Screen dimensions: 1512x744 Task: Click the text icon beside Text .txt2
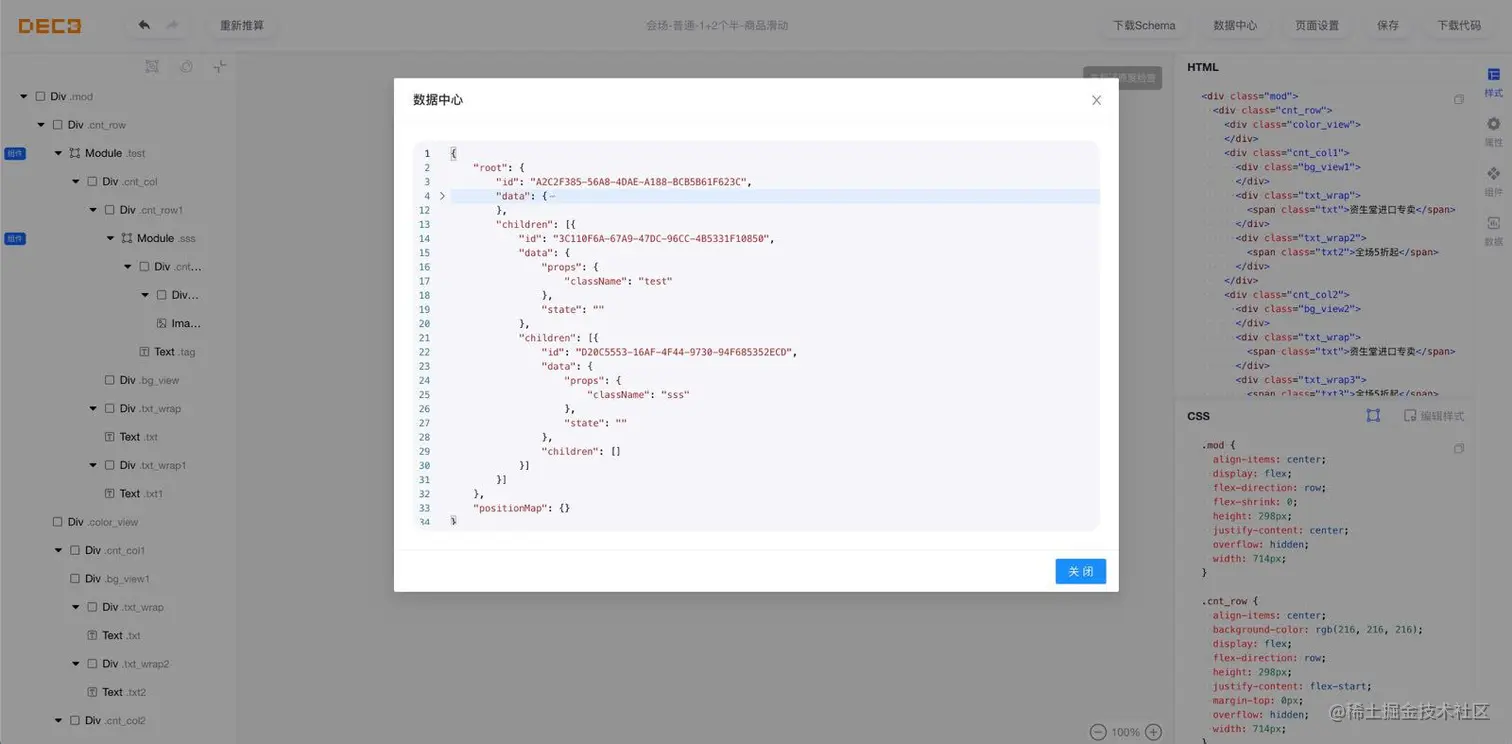92,692
